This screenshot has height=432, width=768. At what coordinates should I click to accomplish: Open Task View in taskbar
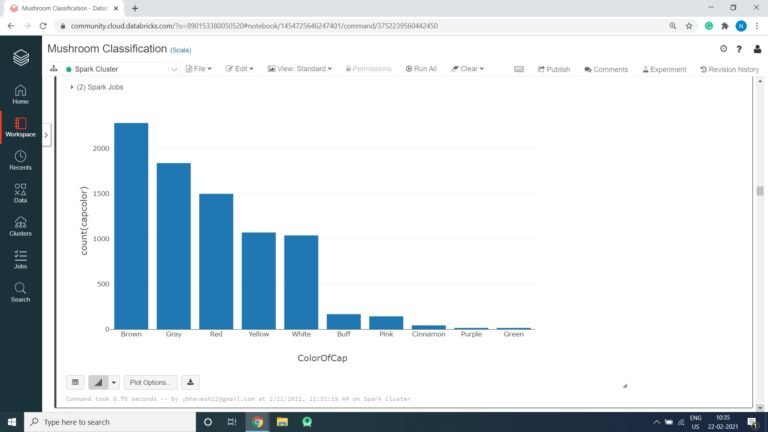click(x=232, y=422)
